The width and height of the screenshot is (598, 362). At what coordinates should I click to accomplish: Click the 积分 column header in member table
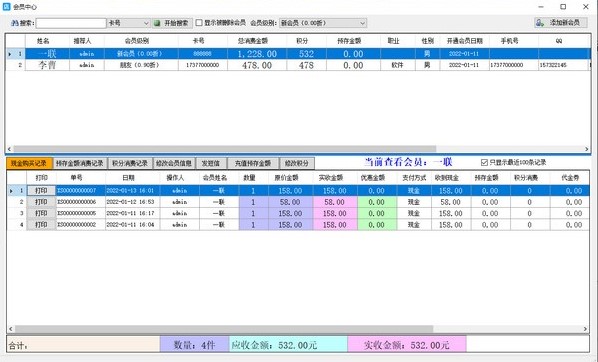point(302,41)
